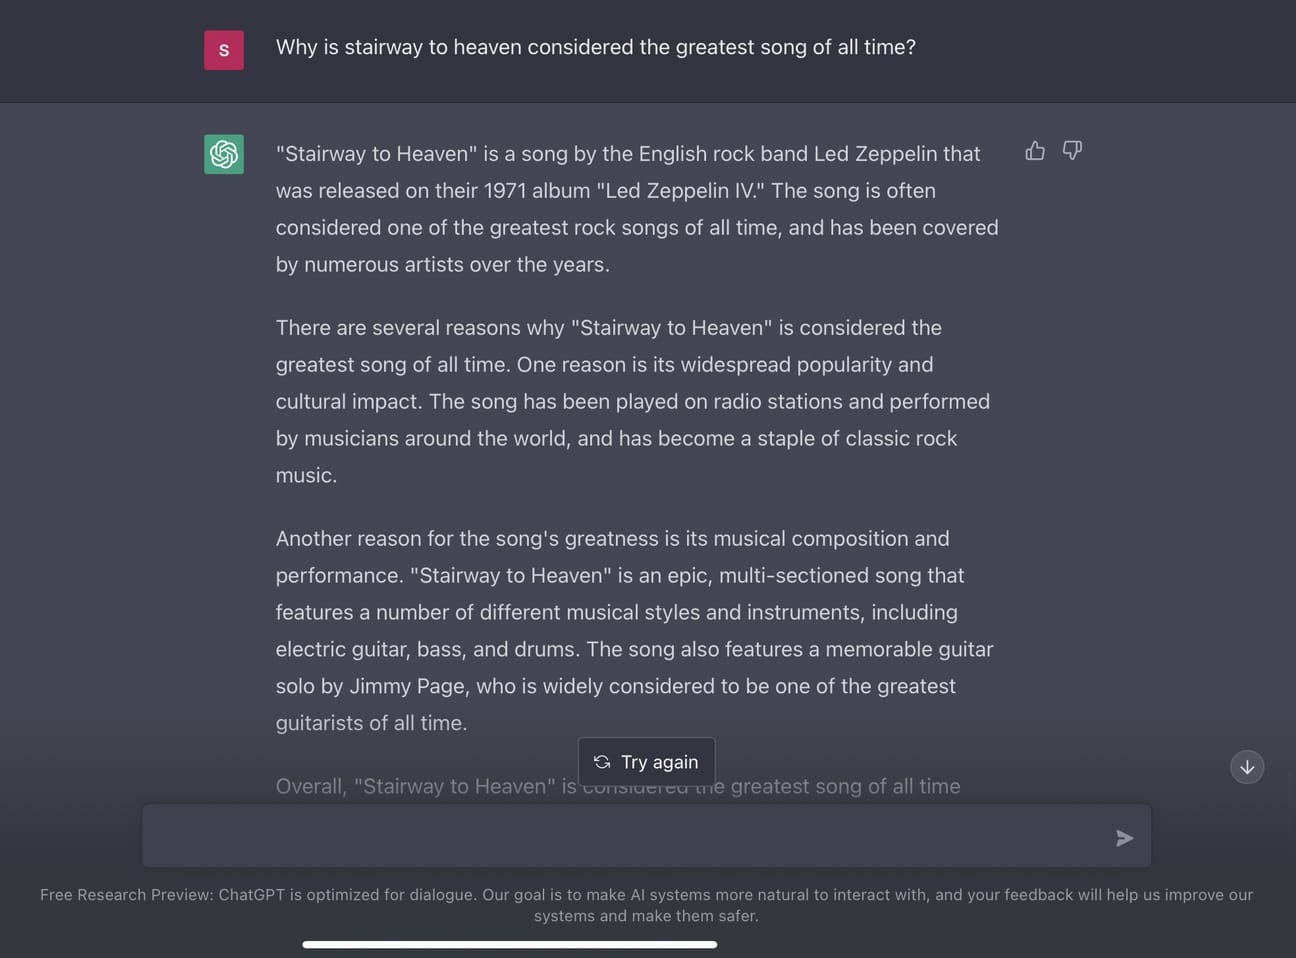Image resolution: width=1296 pixels, height=958 pixels.
Task: Click the user's Stairway to Heaven question
Action: (x=595, y=47)
